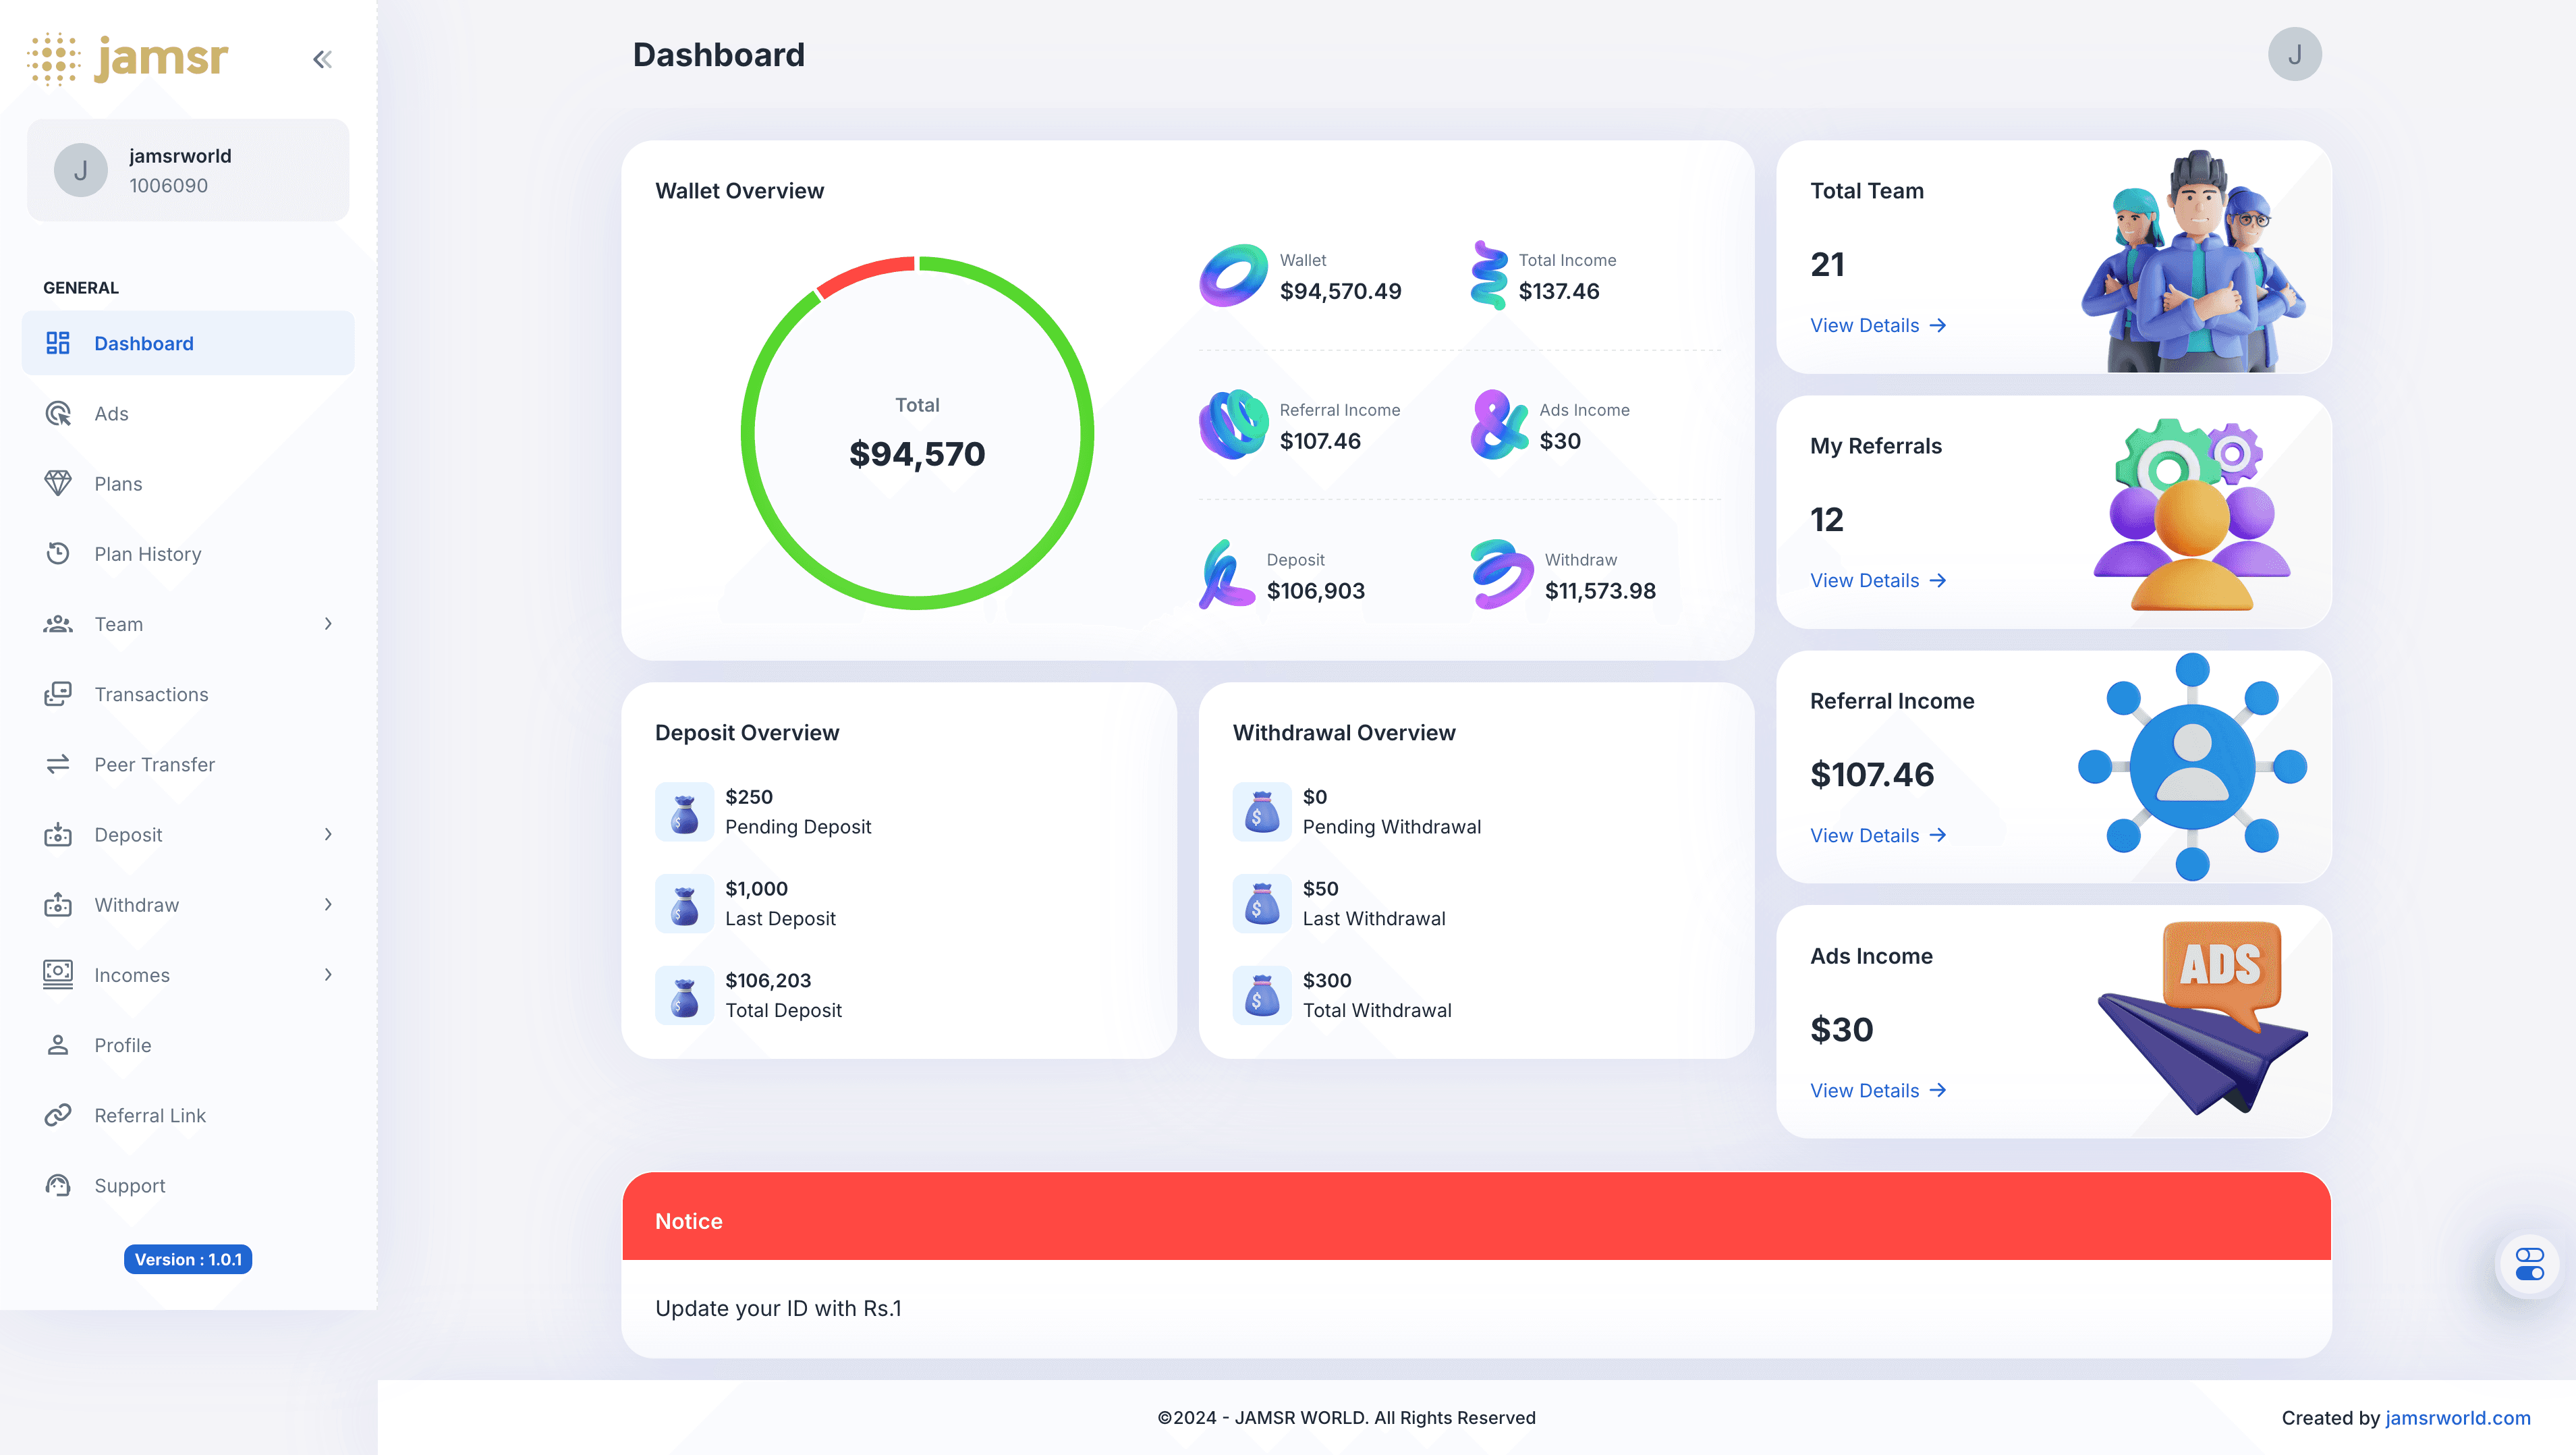Click the Plans diamond icon
2576x1455 pixels.
pyautogui.click(x=58, y=483)
